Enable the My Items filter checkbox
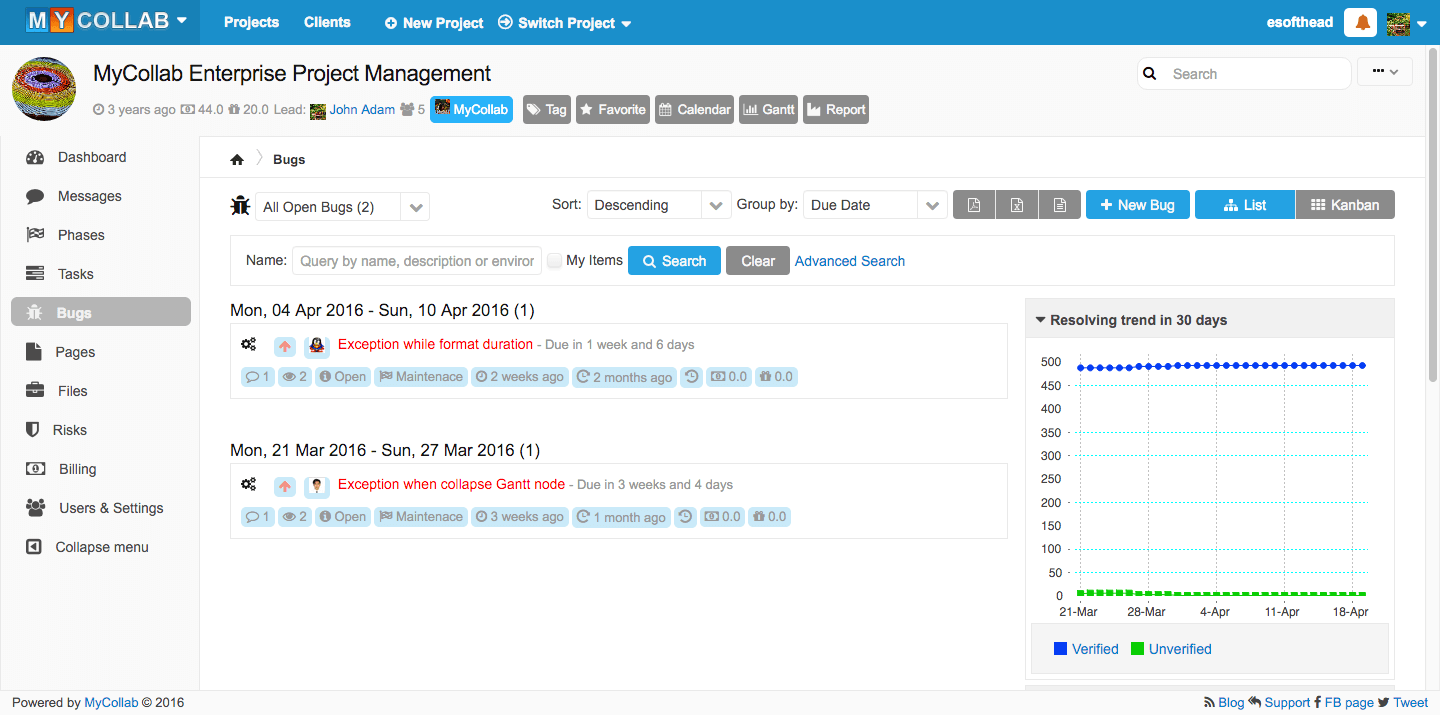1440x715 pixels. coord(555,260)
